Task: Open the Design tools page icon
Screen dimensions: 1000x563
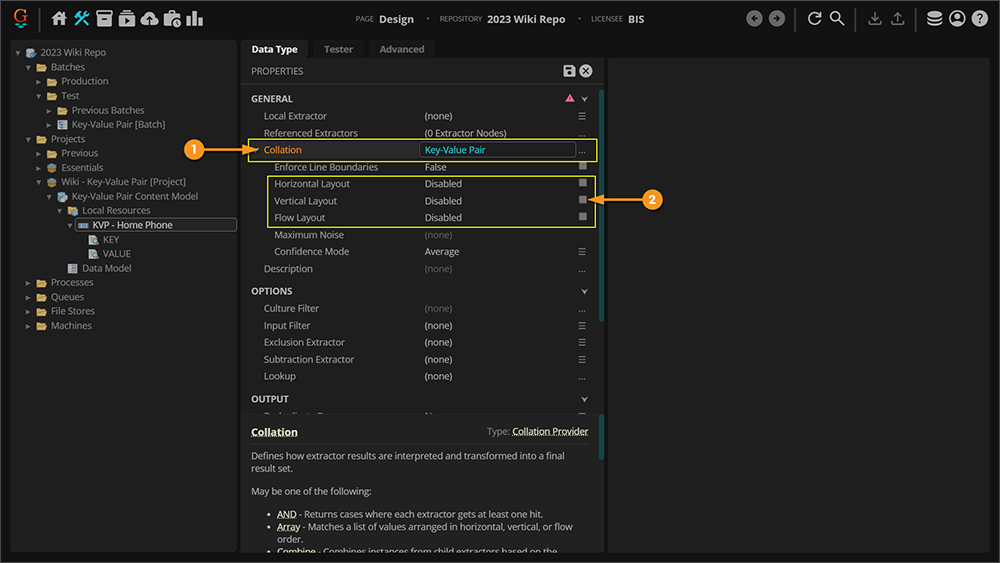Action: 82,18
